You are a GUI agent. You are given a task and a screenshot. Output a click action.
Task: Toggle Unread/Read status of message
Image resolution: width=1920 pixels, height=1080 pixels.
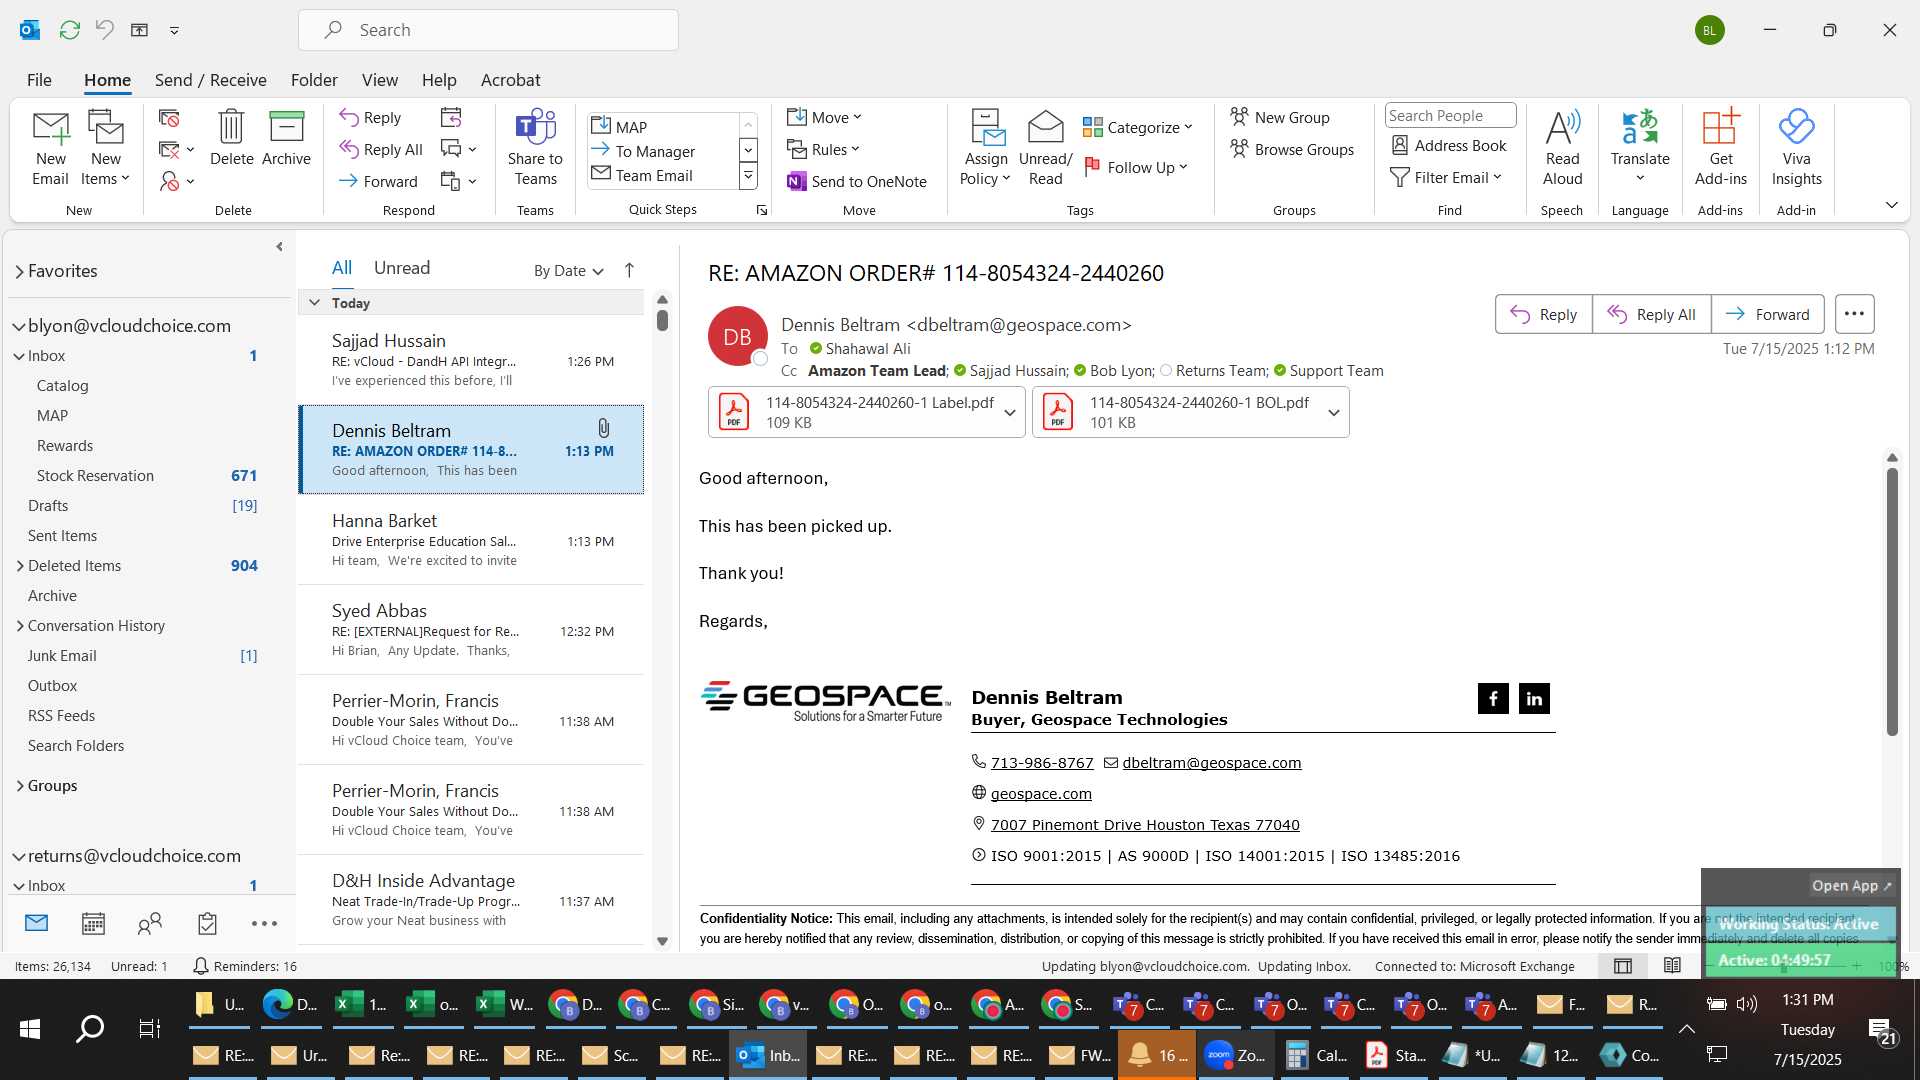coord(1045,148)
